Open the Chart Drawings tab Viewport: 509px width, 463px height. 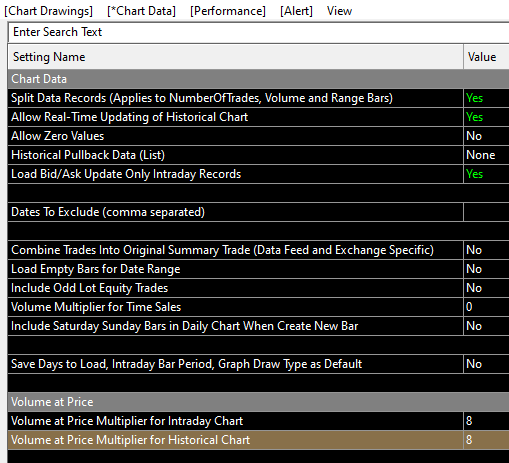click(x=48, y=11)
